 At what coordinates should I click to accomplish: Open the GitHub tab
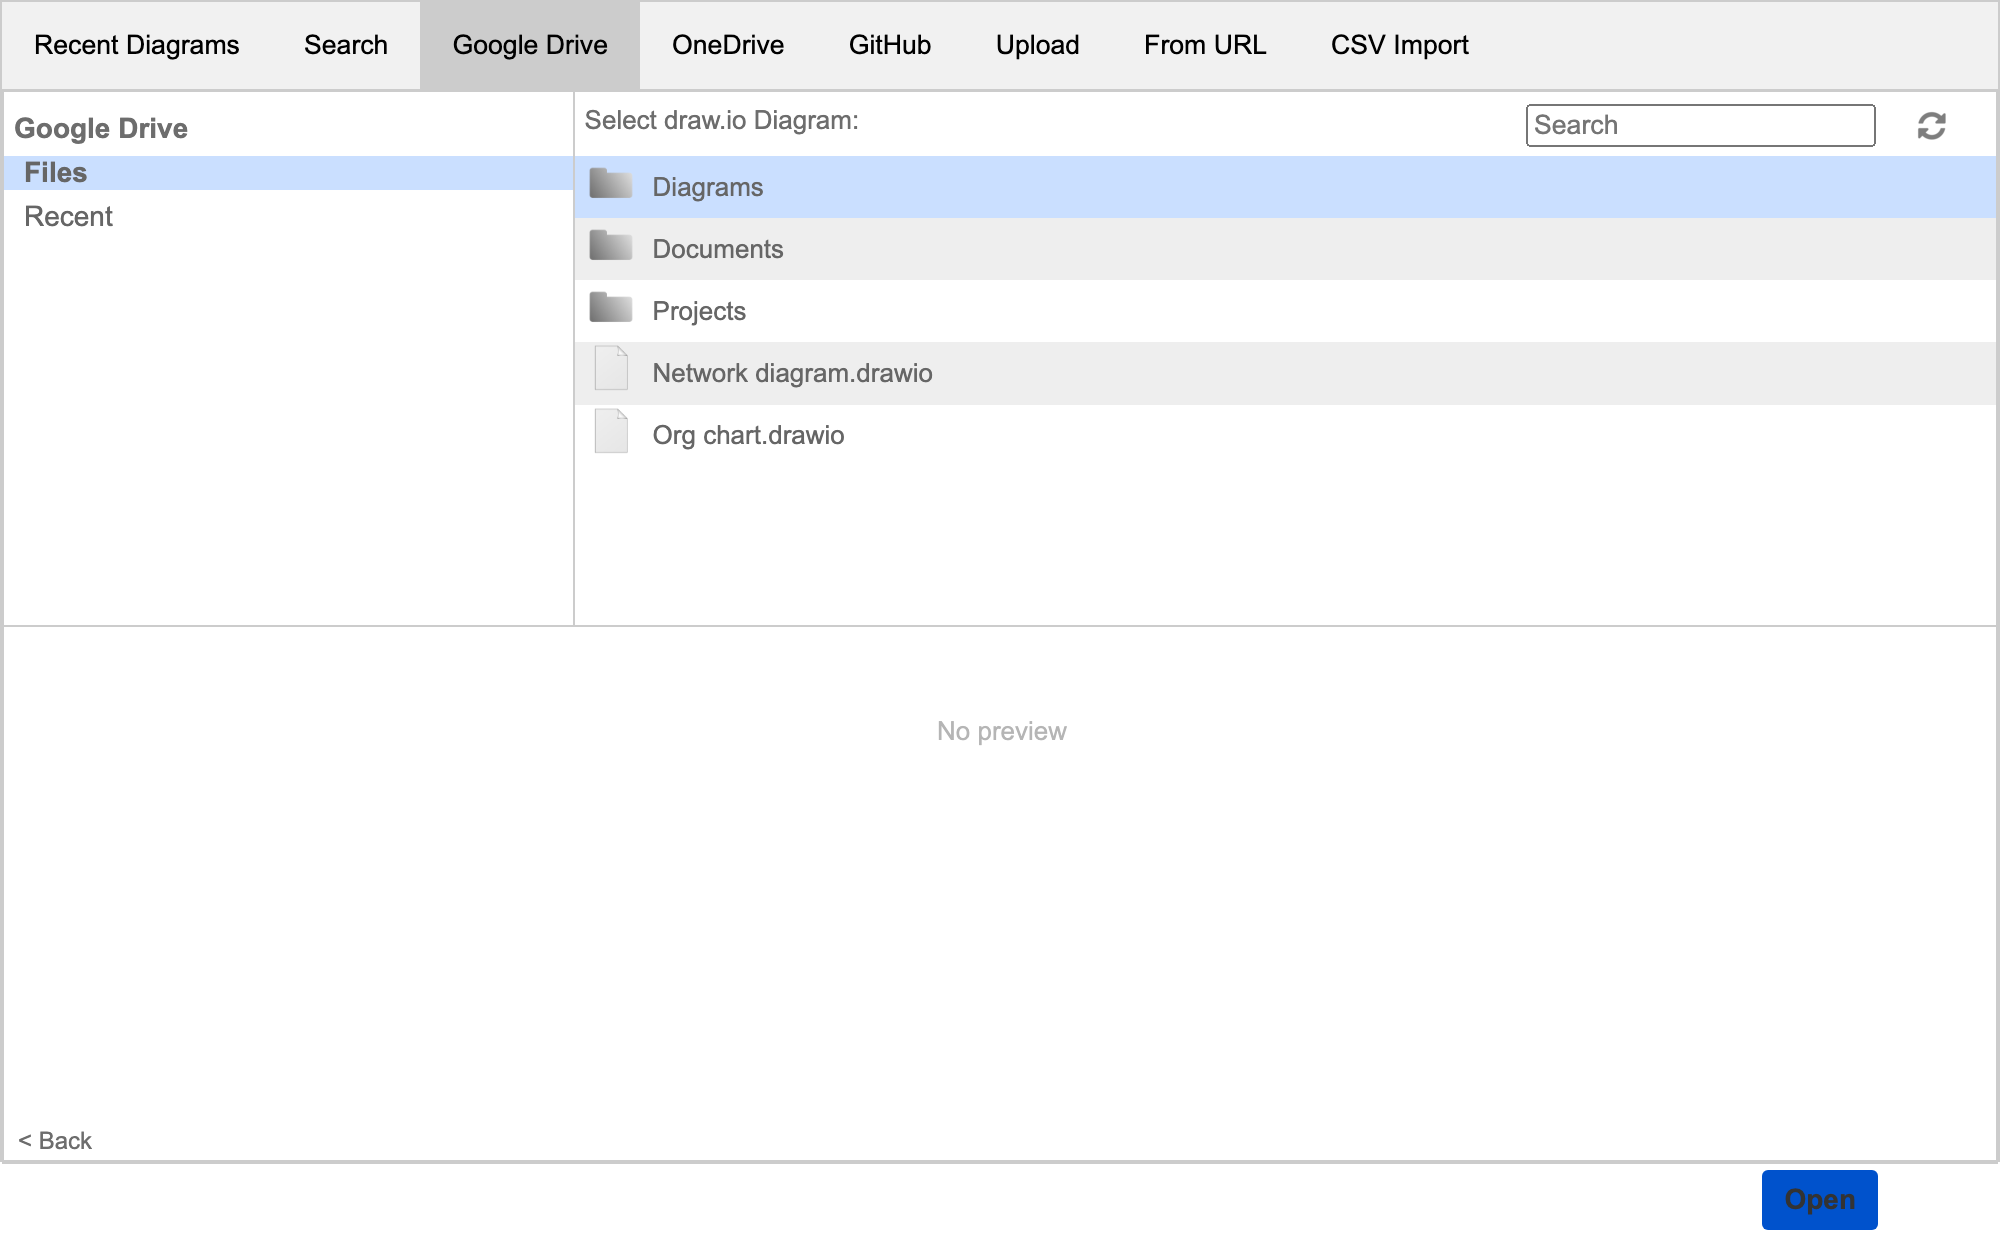tap(890, 45)
